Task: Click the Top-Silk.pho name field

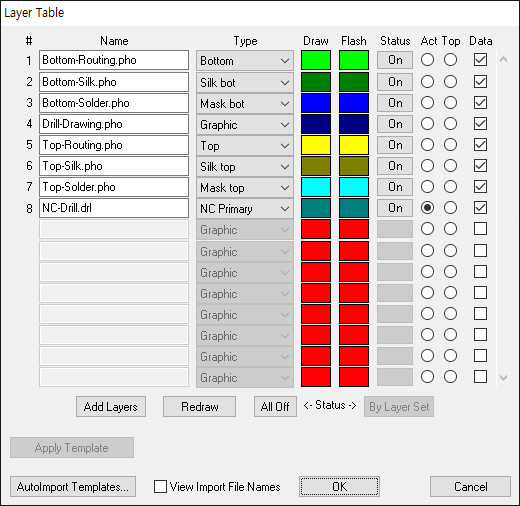Action: pos(114,166)
